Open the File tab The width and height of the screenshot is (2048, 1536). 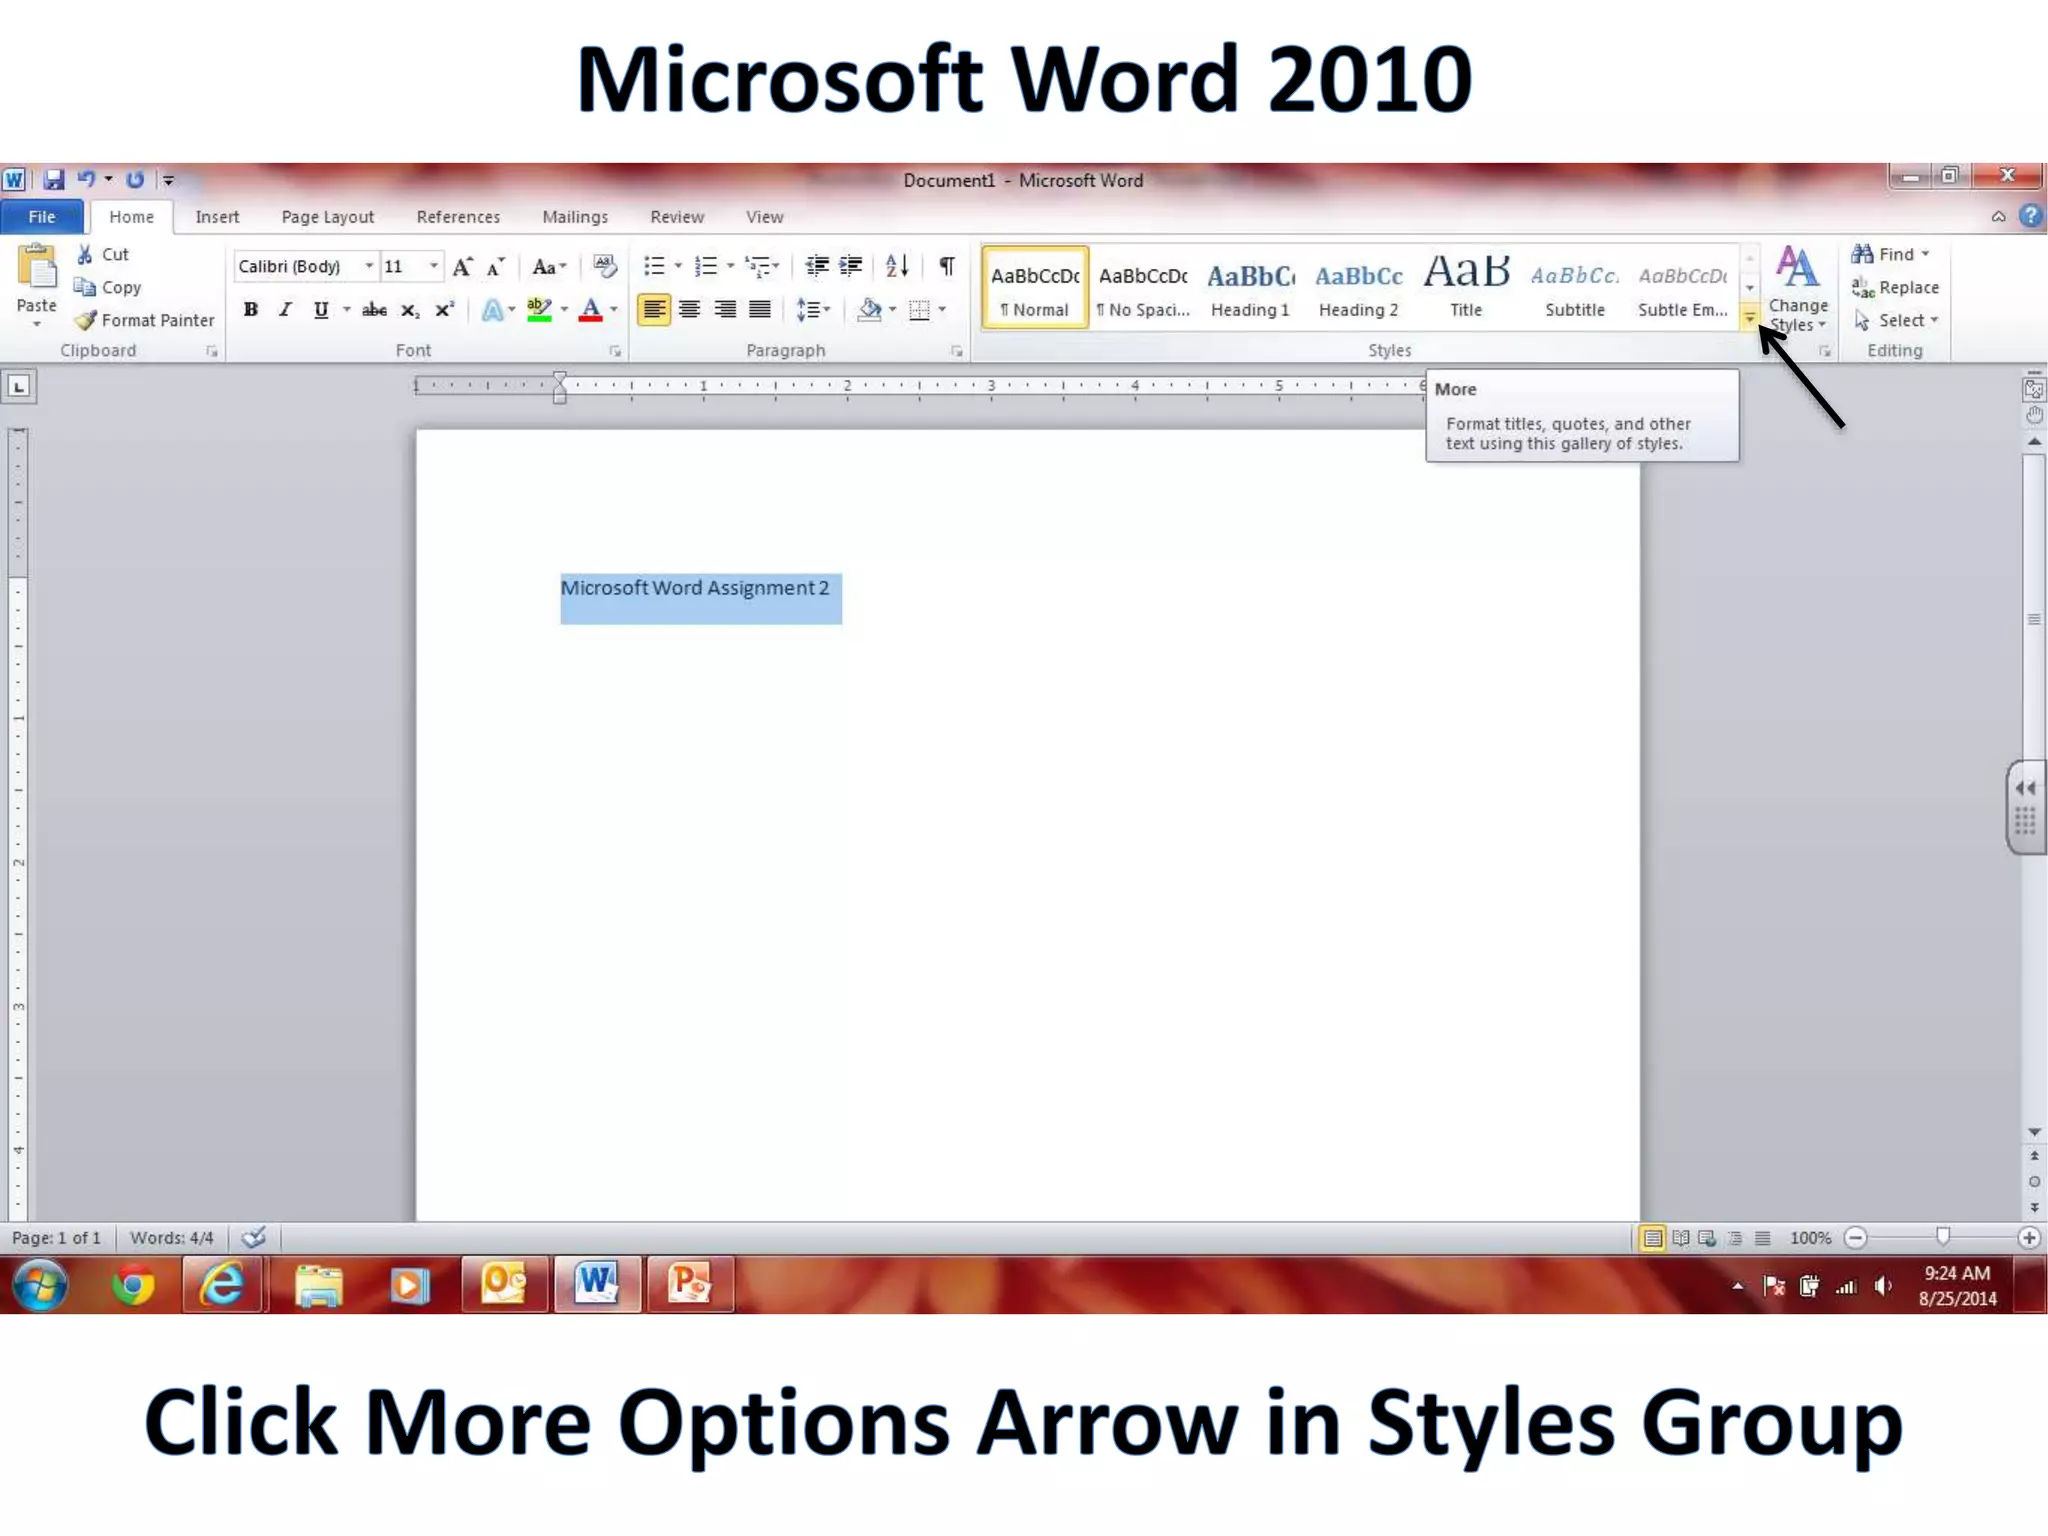coord(42,217)
